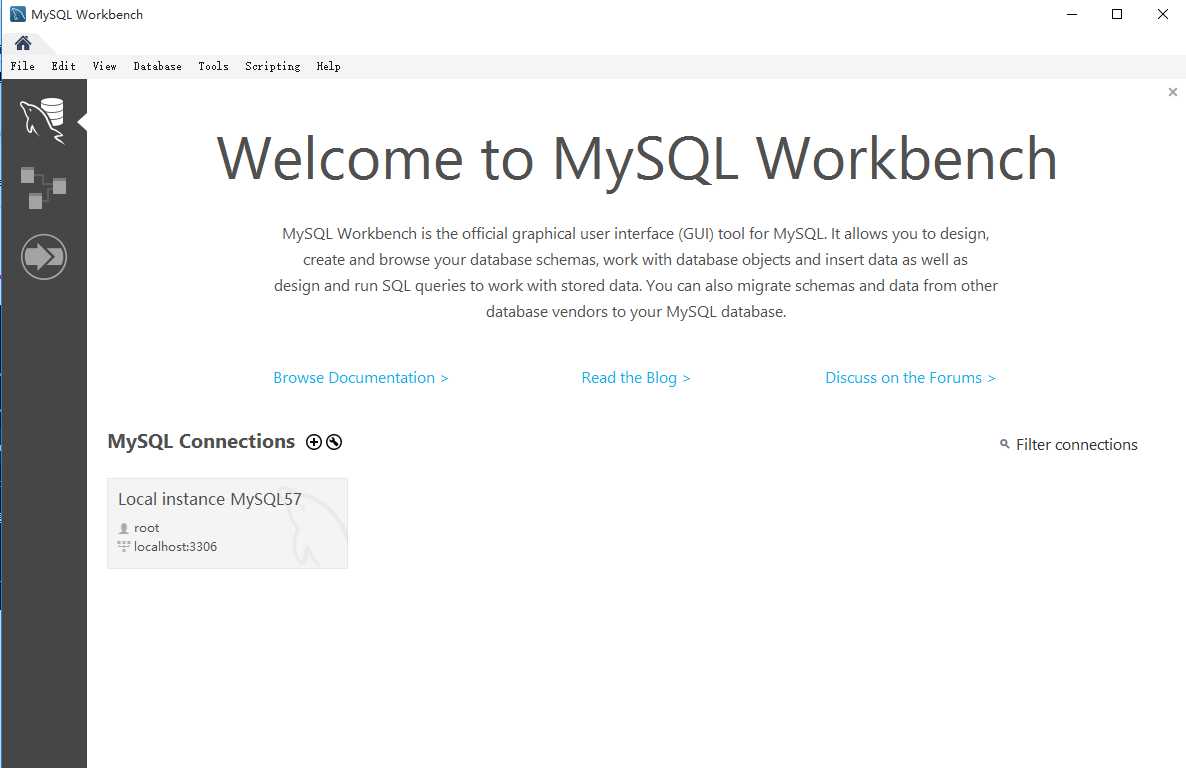The image size is (1186, 768).
Task: Open the Migration wizard sidebar icon
Action: point(44,257)
